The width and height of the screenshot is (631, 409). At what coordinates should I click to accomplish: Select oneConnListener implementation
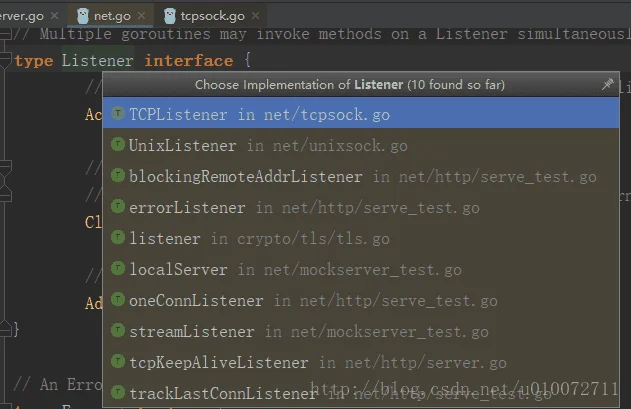click(x=361, y=300)
